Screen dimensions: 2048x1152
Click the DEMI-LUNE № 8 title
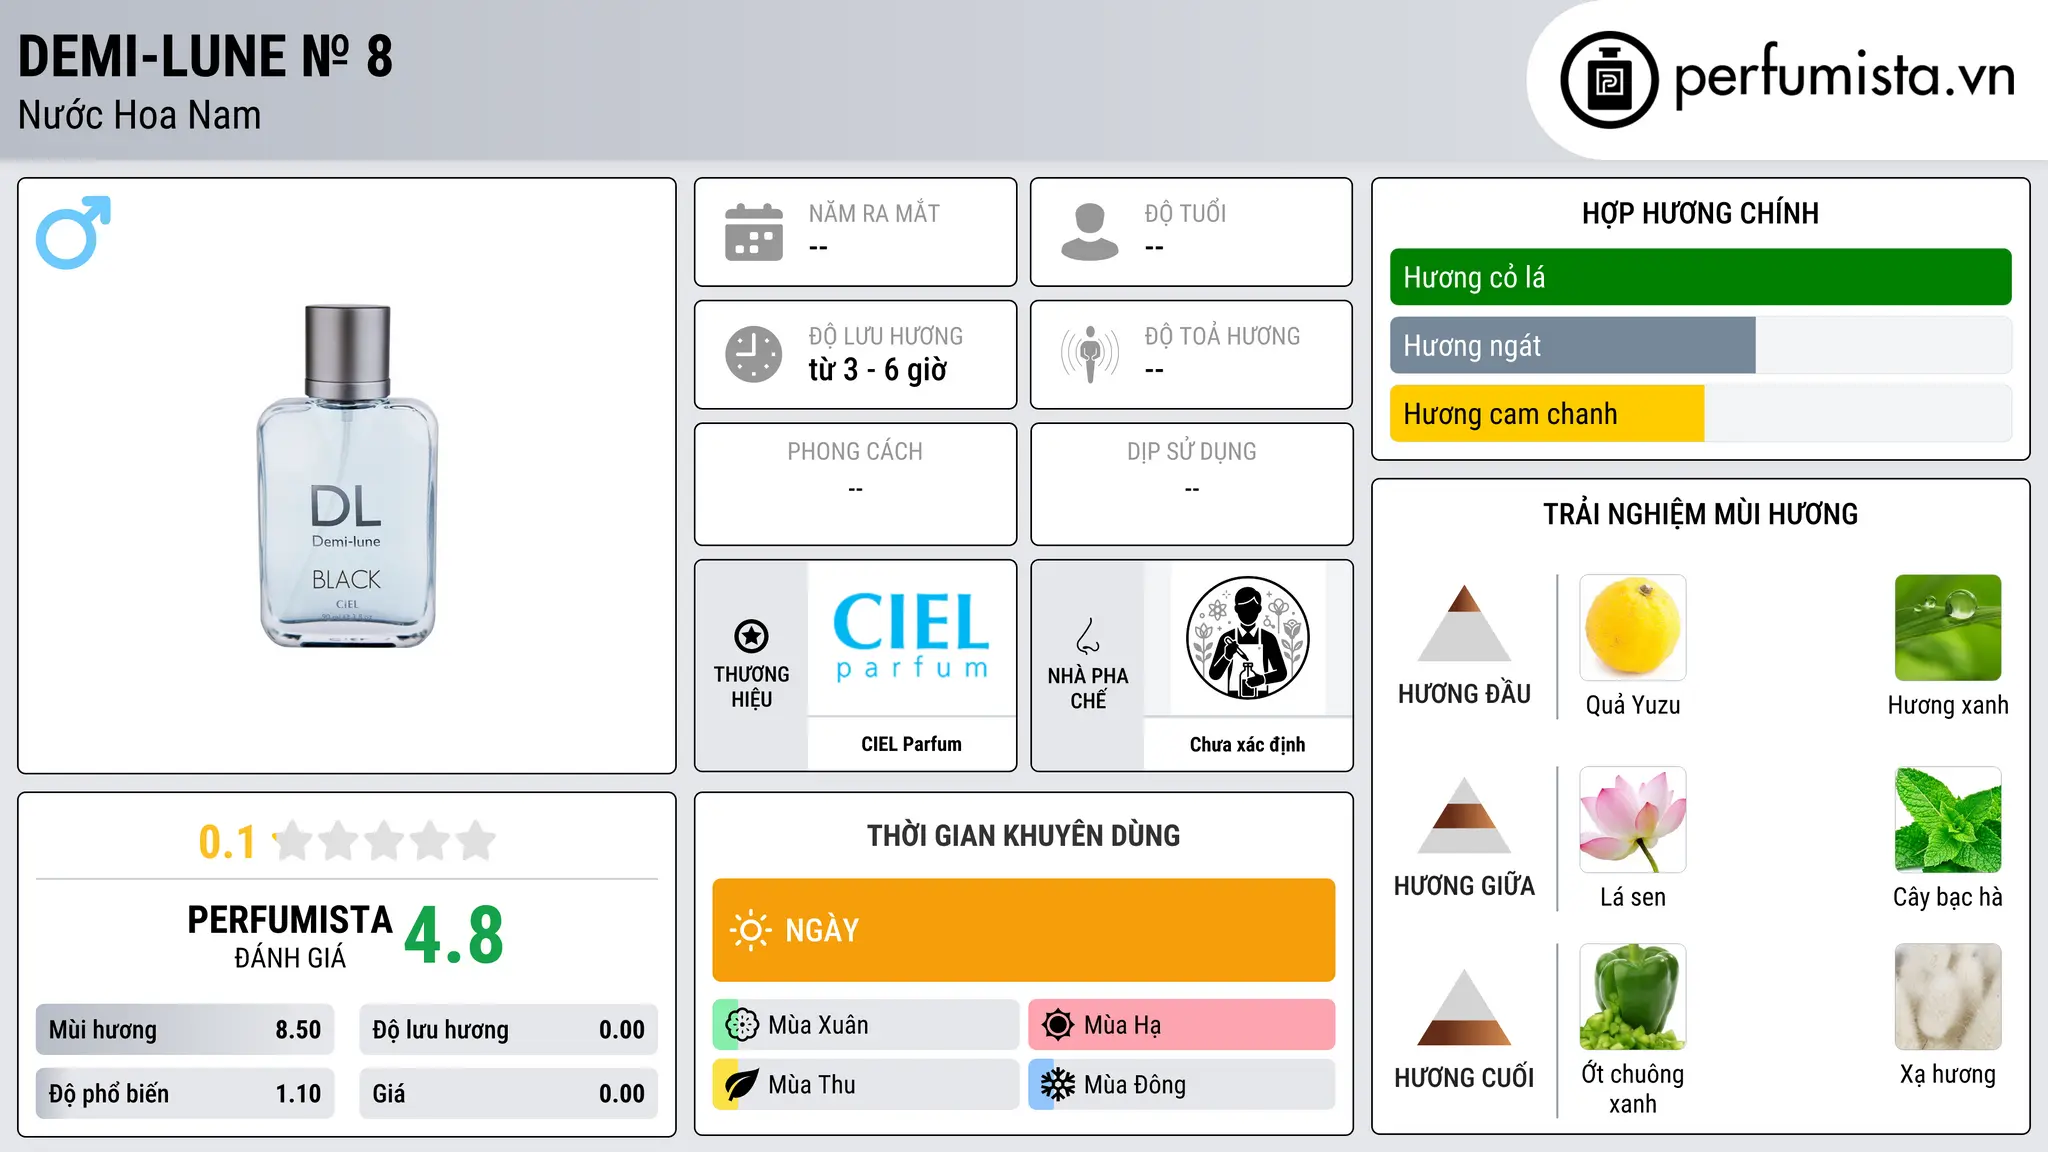(x=206, y=56)
